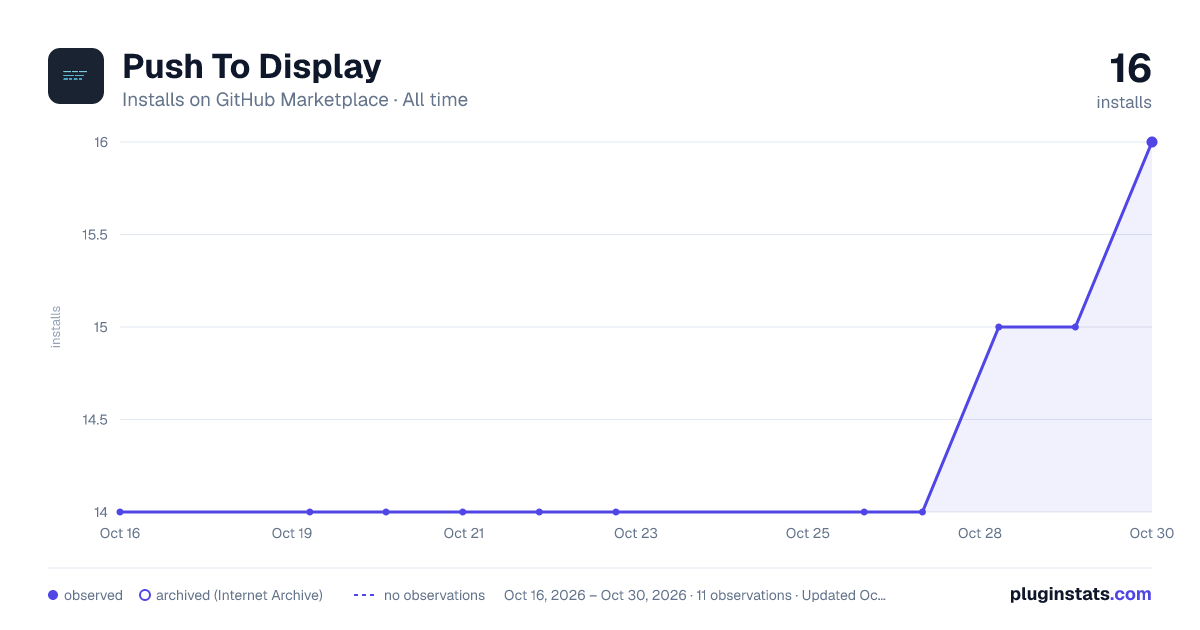Click the 'archived (Internet Archive)' legend label
This screenshot has width=1200, height=630.
click(239, 595)
